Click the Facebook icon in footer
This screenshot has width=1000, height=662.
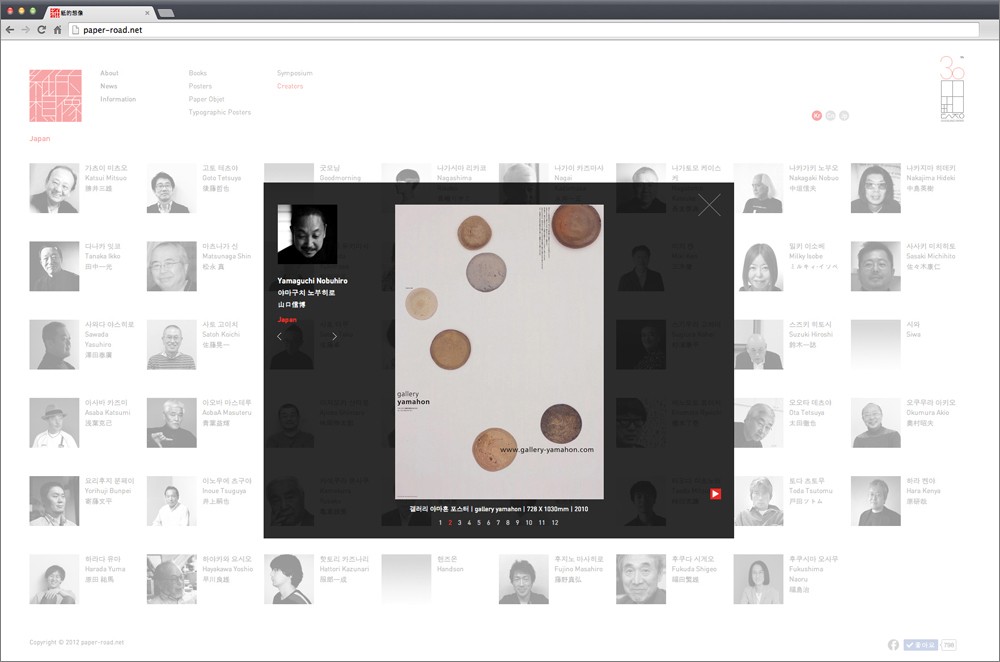click(x=893, y=645)
